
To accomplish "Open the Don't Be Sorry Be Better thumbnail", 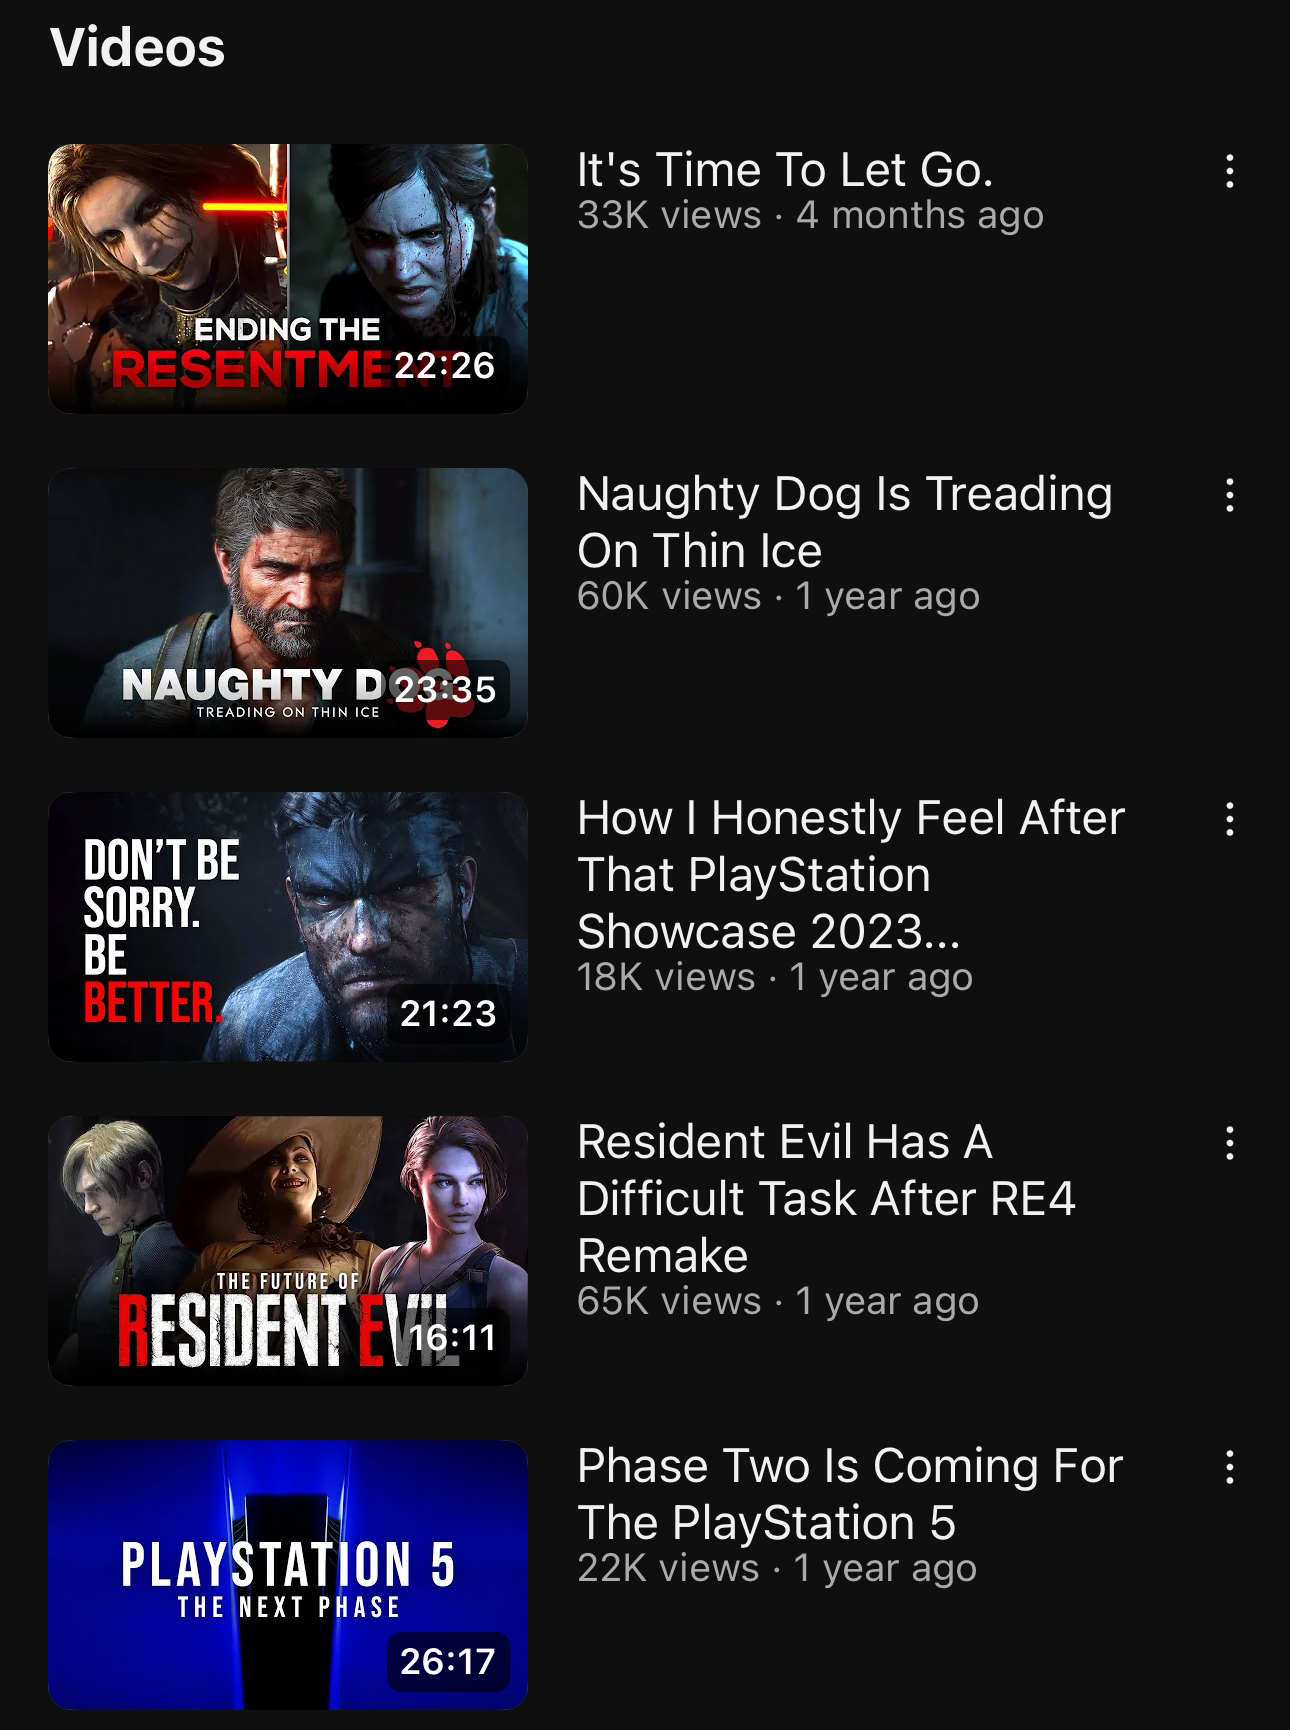I will tap(288, 927).
